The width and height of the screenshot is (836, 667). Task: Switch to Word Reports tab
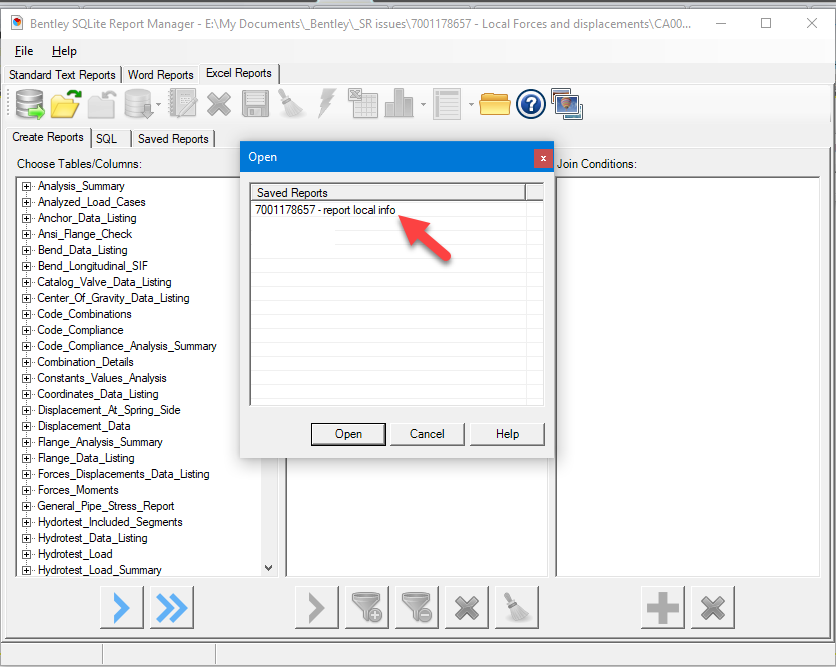click(160, 75)
